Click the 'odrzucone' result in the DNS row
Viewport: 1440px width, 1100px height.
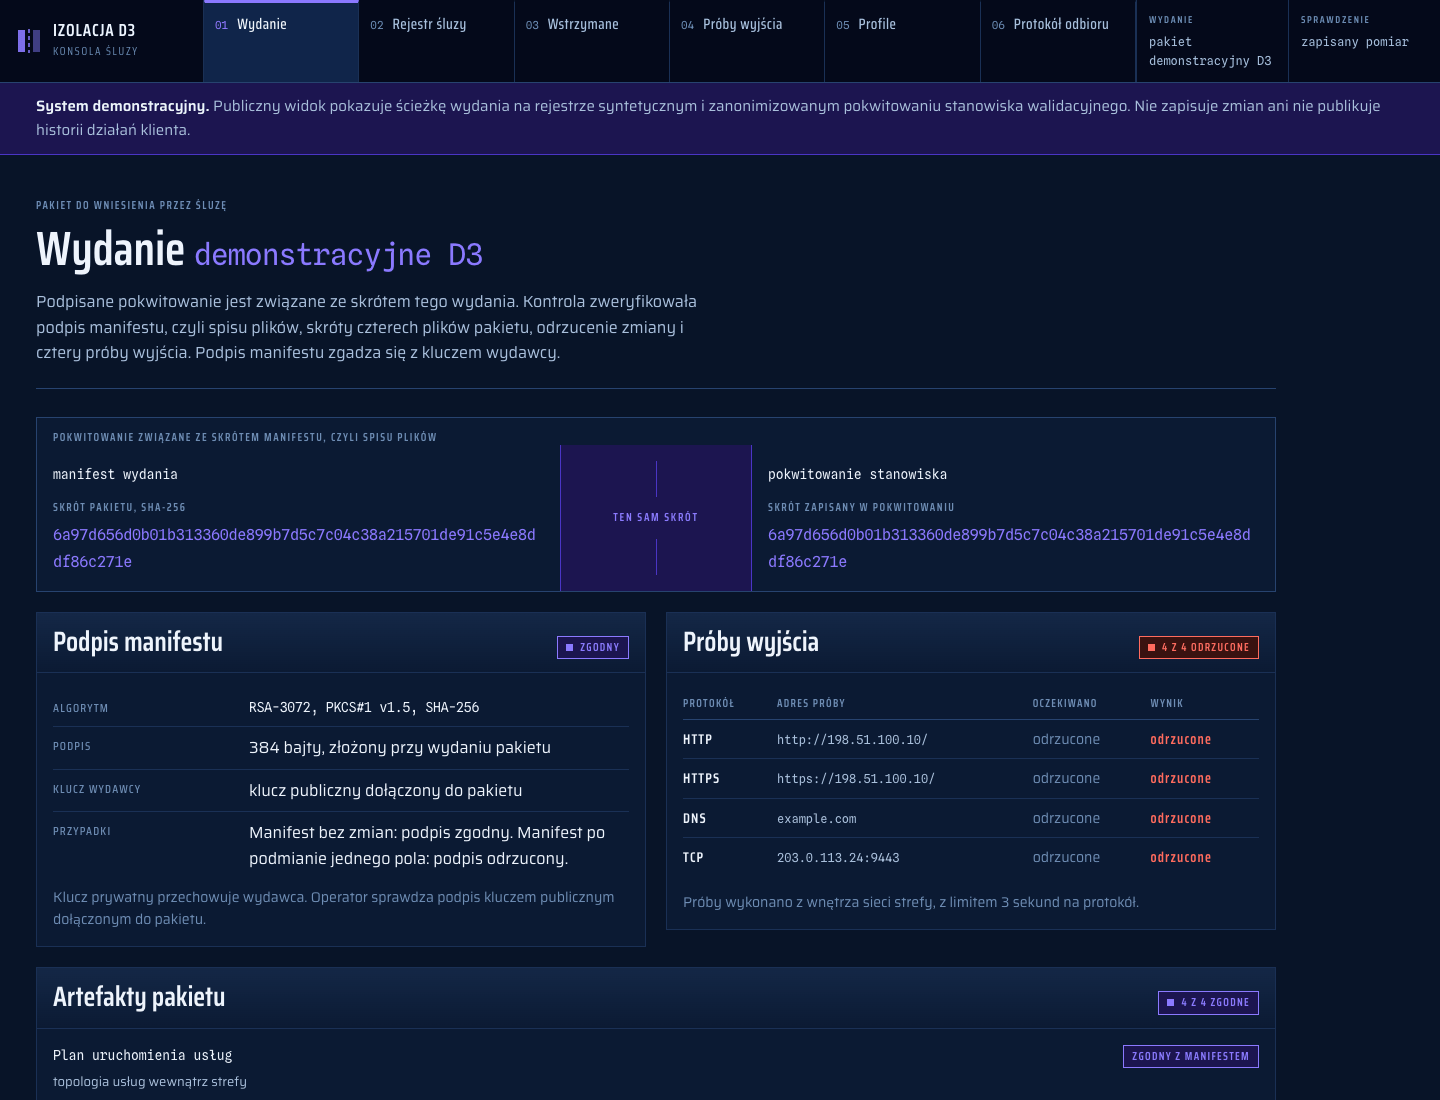[1180, 819]
